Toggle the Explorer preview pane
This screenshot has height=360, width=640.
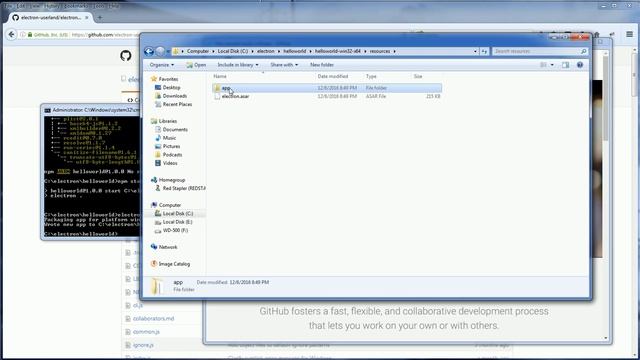pos(565,65)
